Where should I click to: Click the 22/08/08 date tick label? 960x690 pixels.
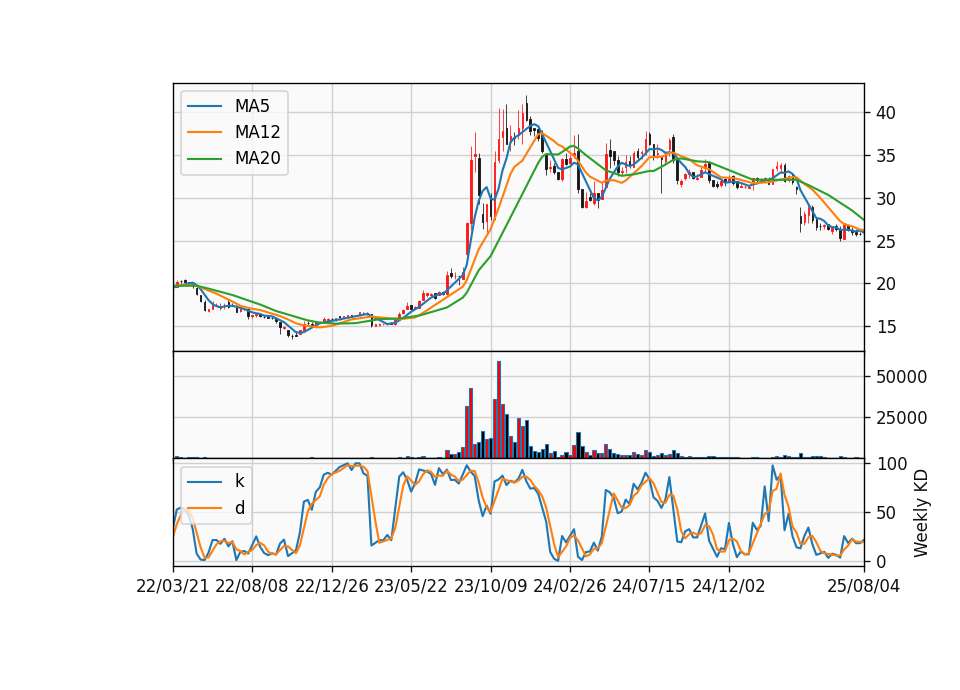252,587
